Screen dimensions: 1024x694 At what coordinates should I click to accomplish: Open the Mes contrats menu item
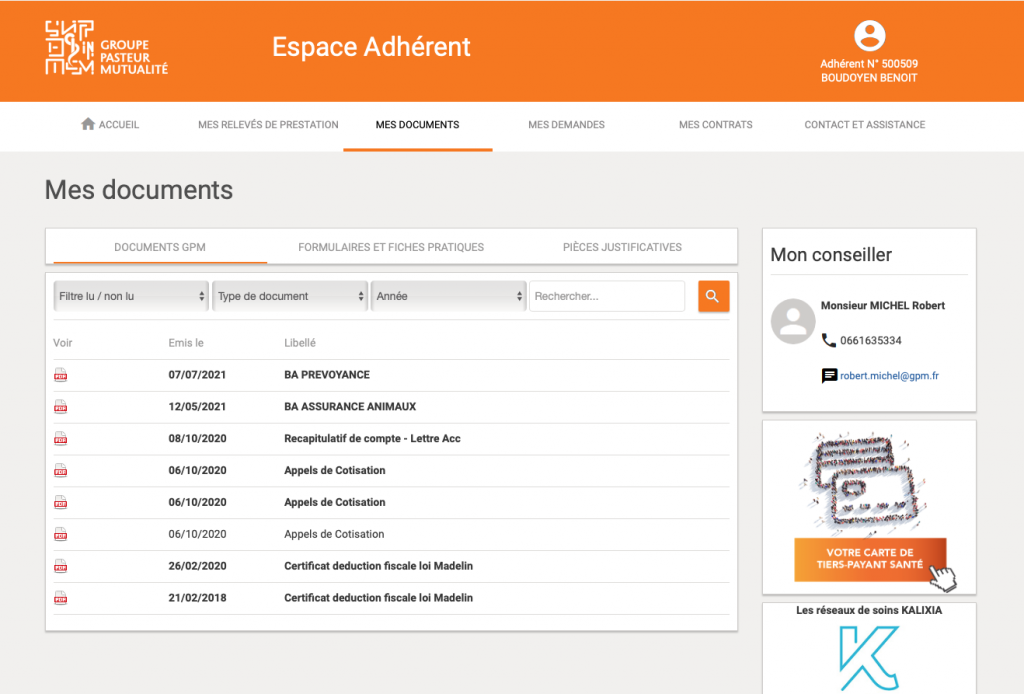click(x=715, y=125)
